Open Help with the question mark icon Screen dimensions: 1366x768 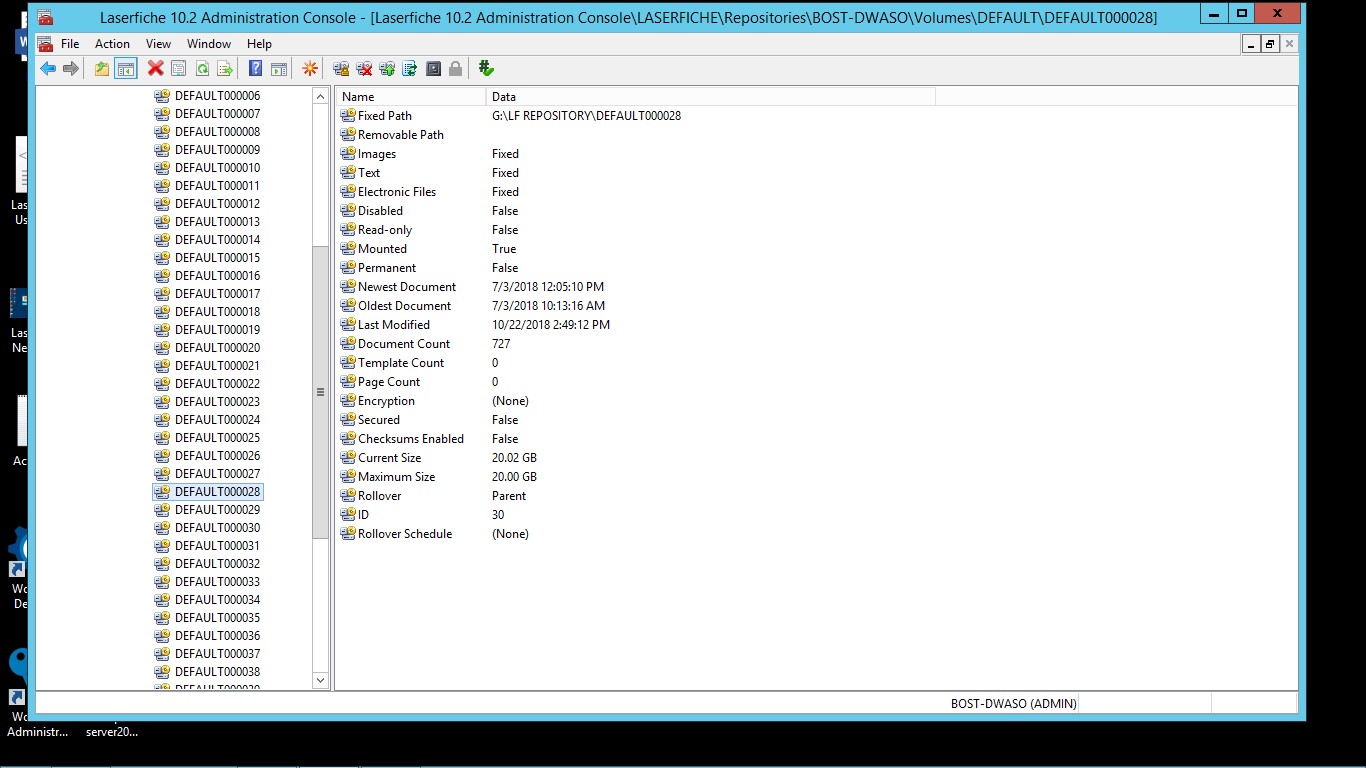point(256,69)
